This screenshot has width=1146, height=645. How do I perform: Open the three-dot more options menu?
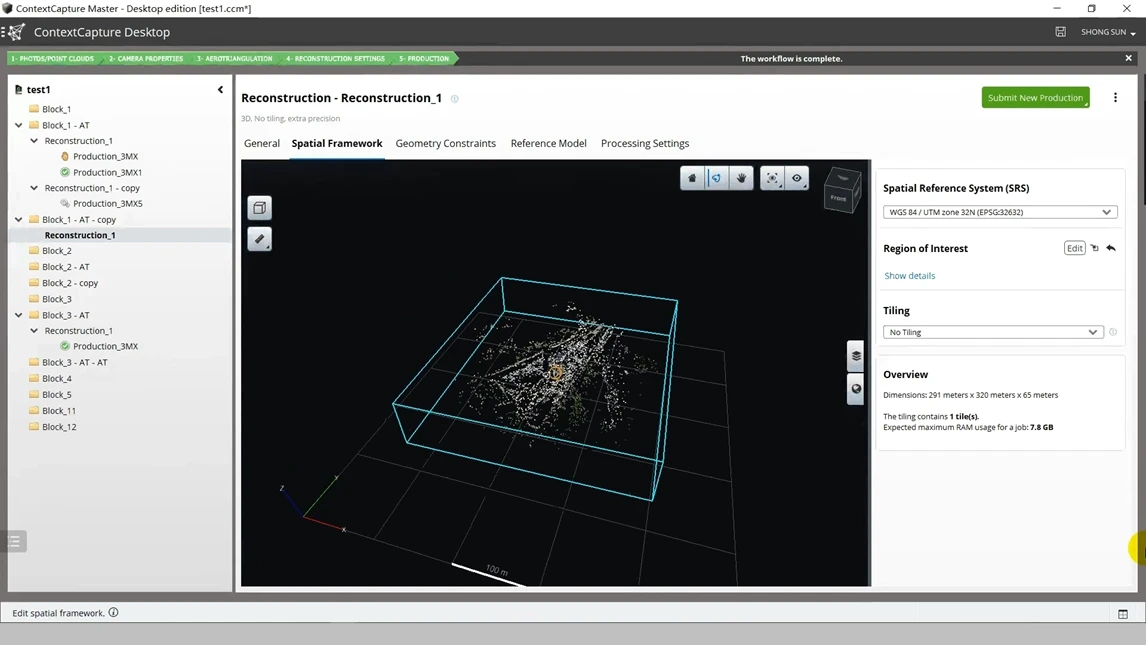1115,98
